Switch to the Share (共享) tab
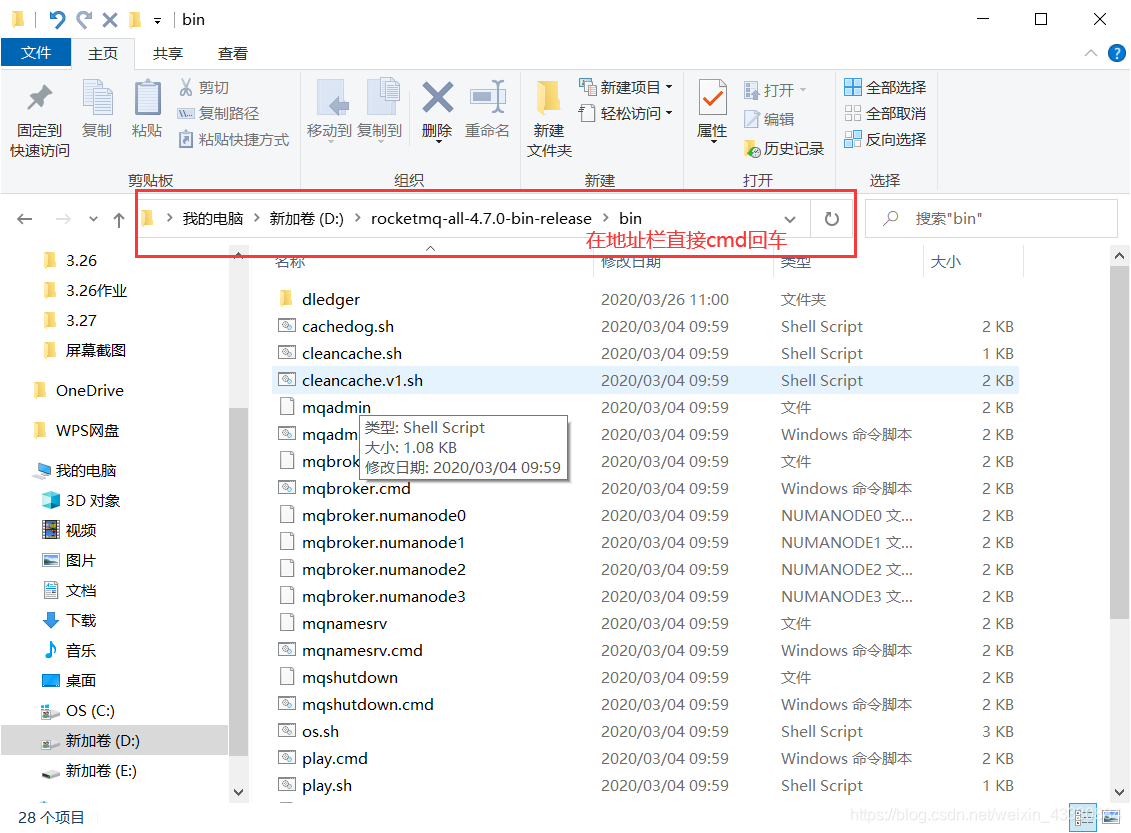This screenshot has height=833, width=1131. click(x=168, y=53)
